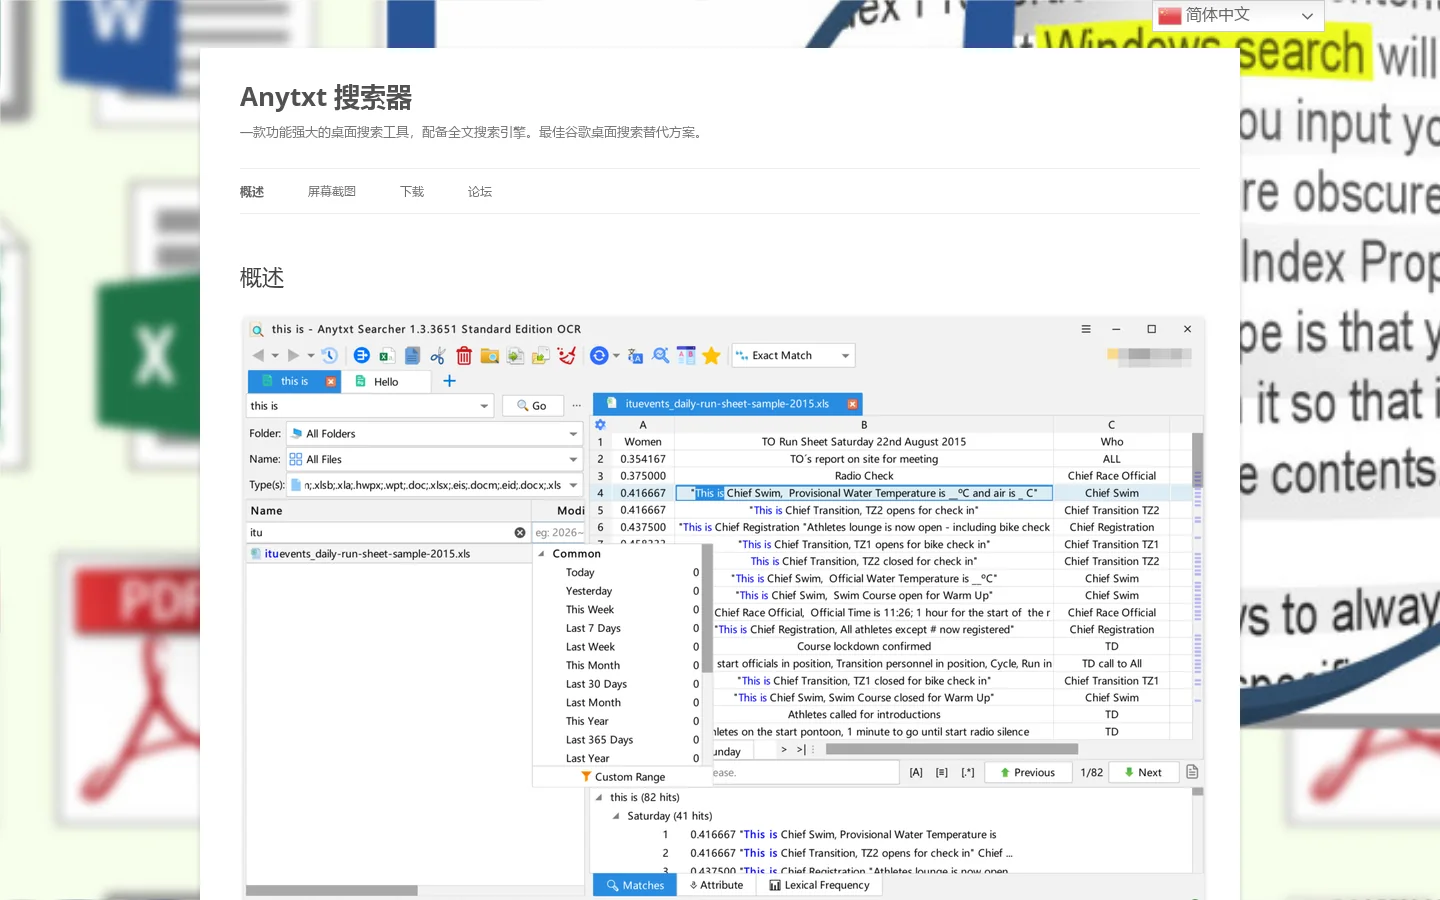Image resolution: width=1440 pixels, height=900 pixels.
Task: Click the Previous match button
Action: (x=1027, y=773)
